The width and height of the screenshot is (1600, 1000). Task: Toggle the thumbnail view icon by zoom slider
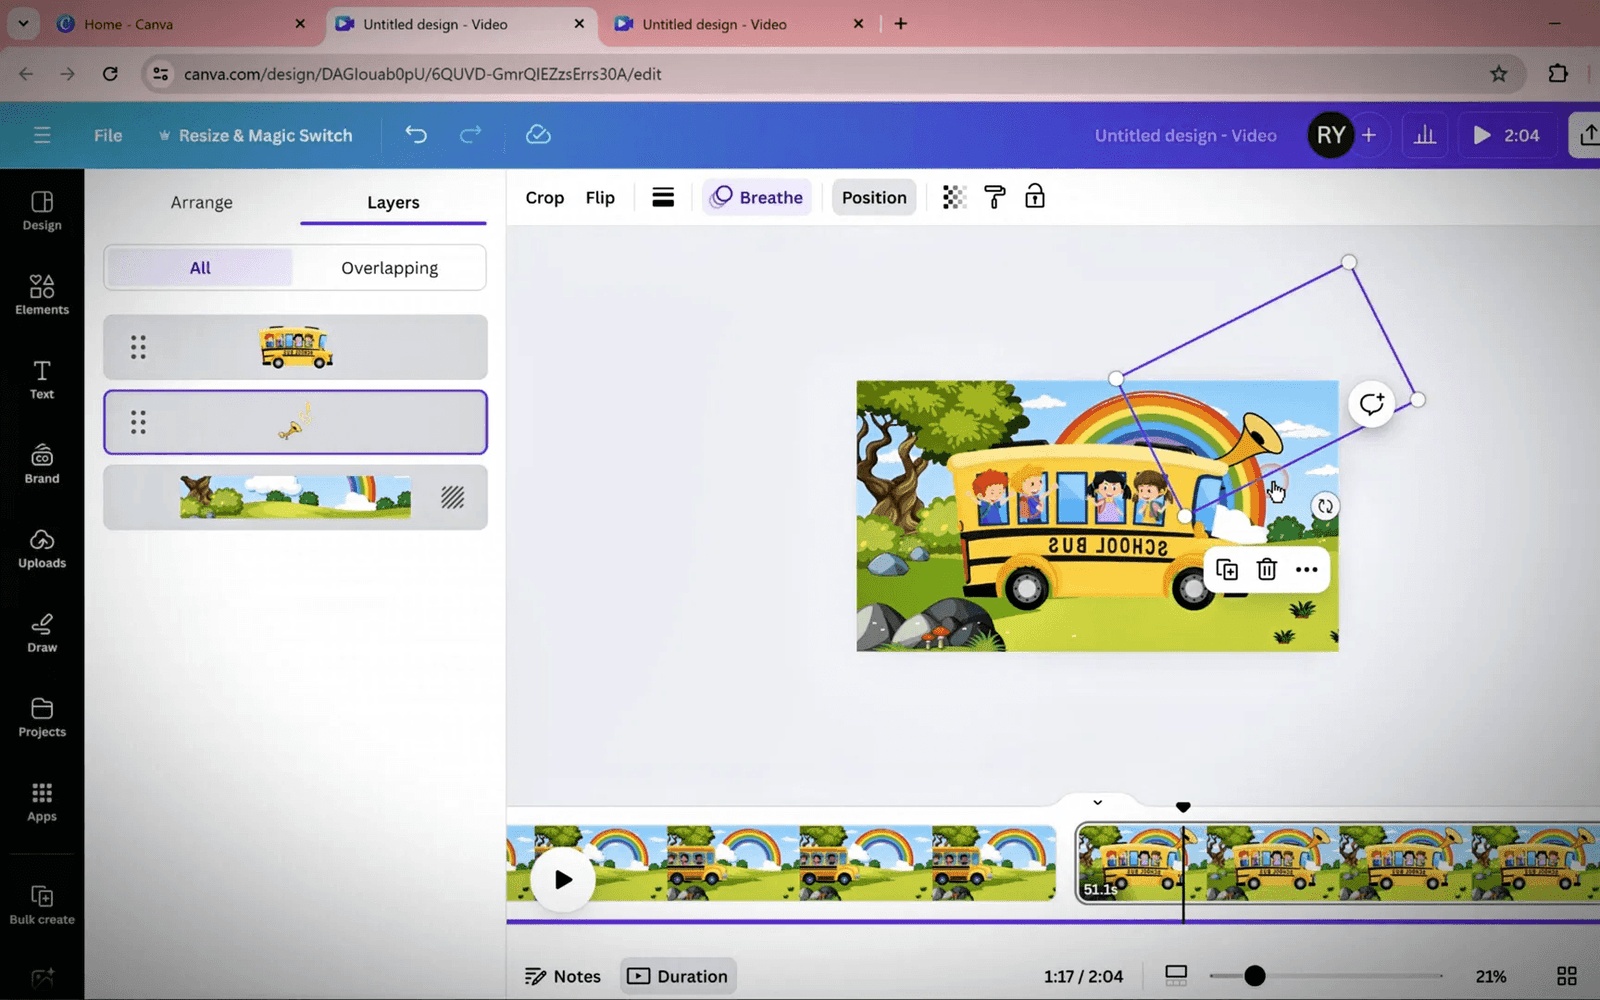(x=1176, y=975)
